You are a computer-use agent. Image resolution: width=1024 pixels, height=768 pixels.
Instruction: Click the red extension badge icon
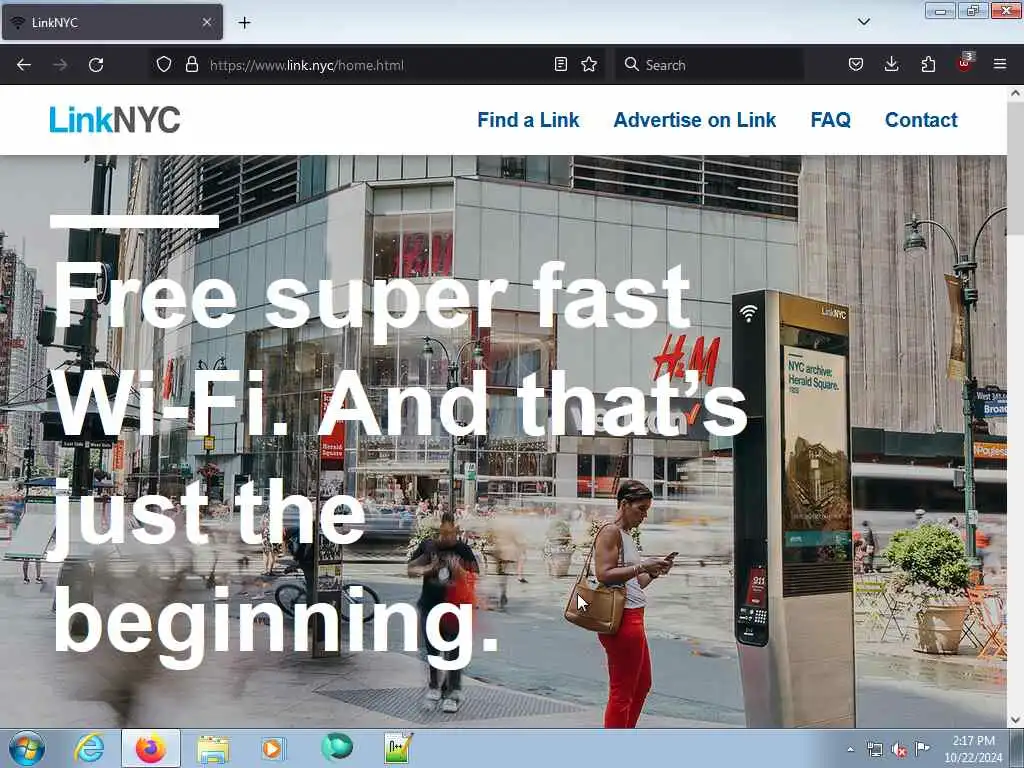tap(965, 63)
